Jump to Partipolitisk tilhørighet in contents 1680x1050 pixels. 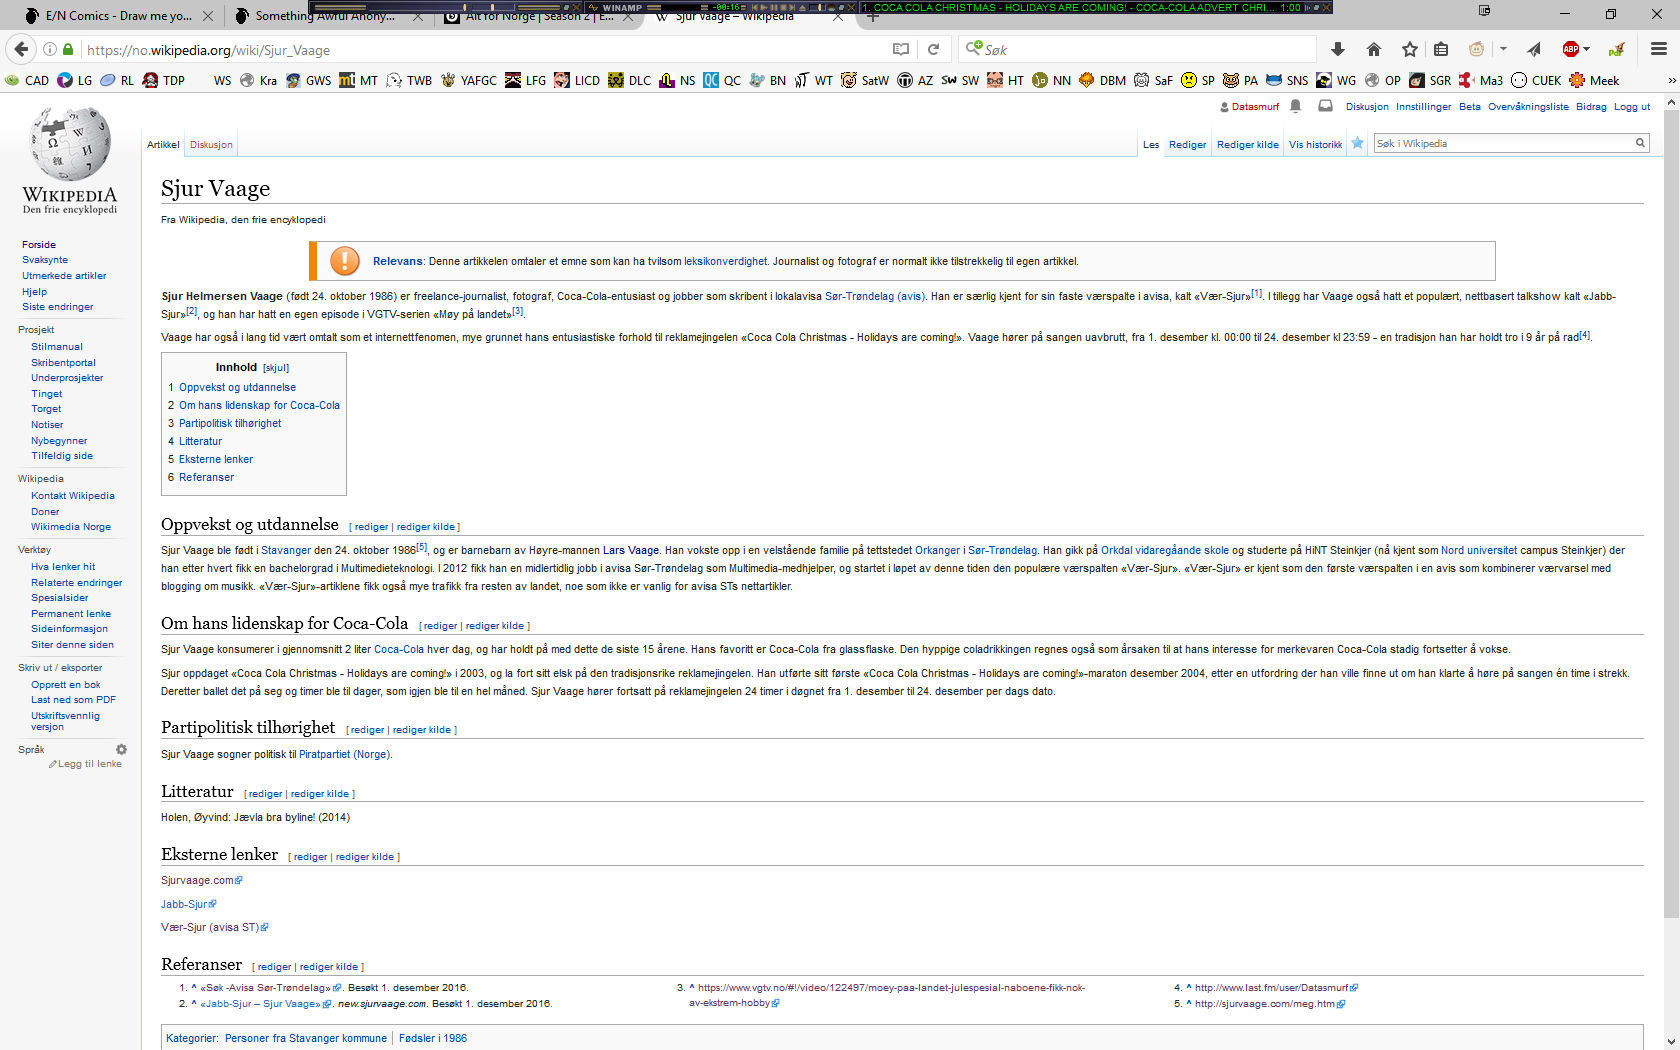click(230, 423)
